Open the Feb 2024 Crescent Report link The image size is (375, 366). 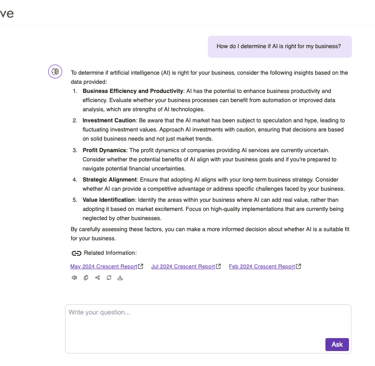(262, 266)
